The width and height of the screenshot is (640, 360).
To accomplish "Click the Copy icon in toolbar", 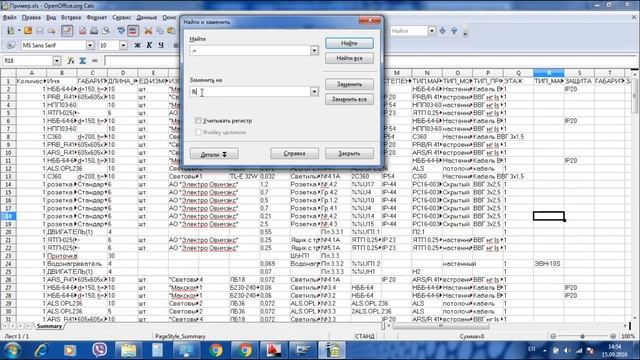I will (160, 31).
